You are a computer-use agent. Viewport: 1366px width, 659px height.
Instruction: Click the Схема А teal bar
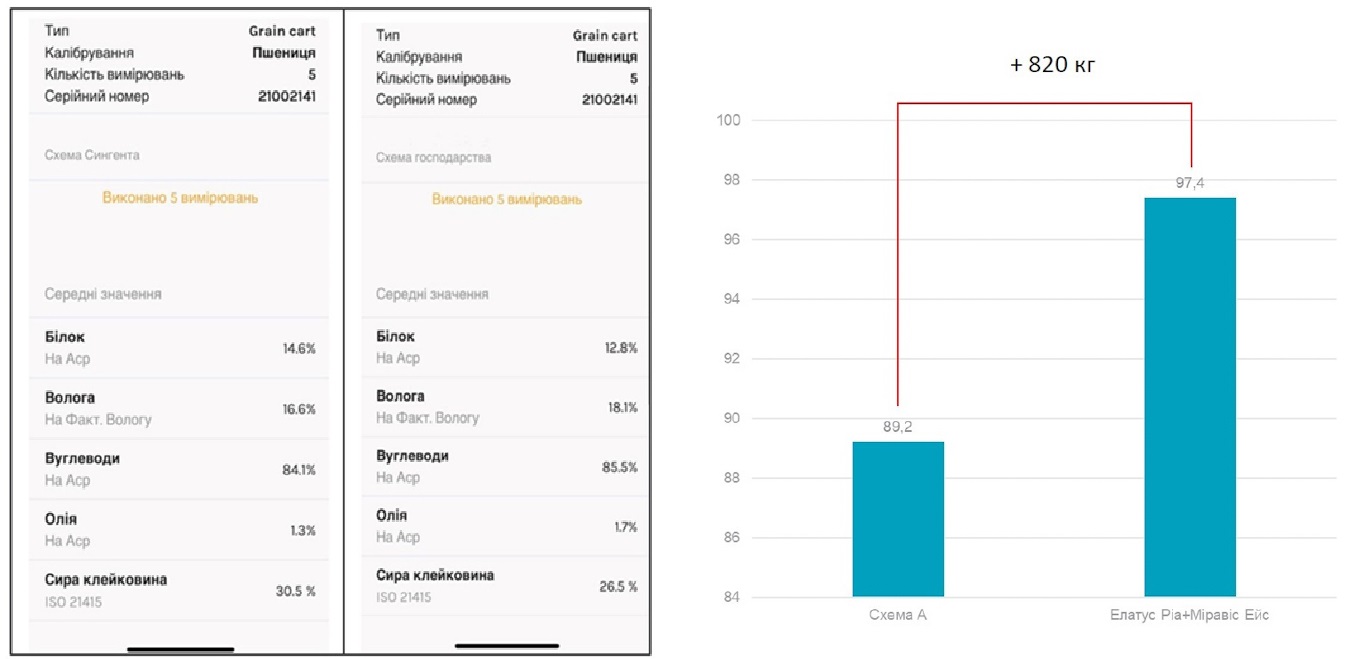[x=897, y=520]
